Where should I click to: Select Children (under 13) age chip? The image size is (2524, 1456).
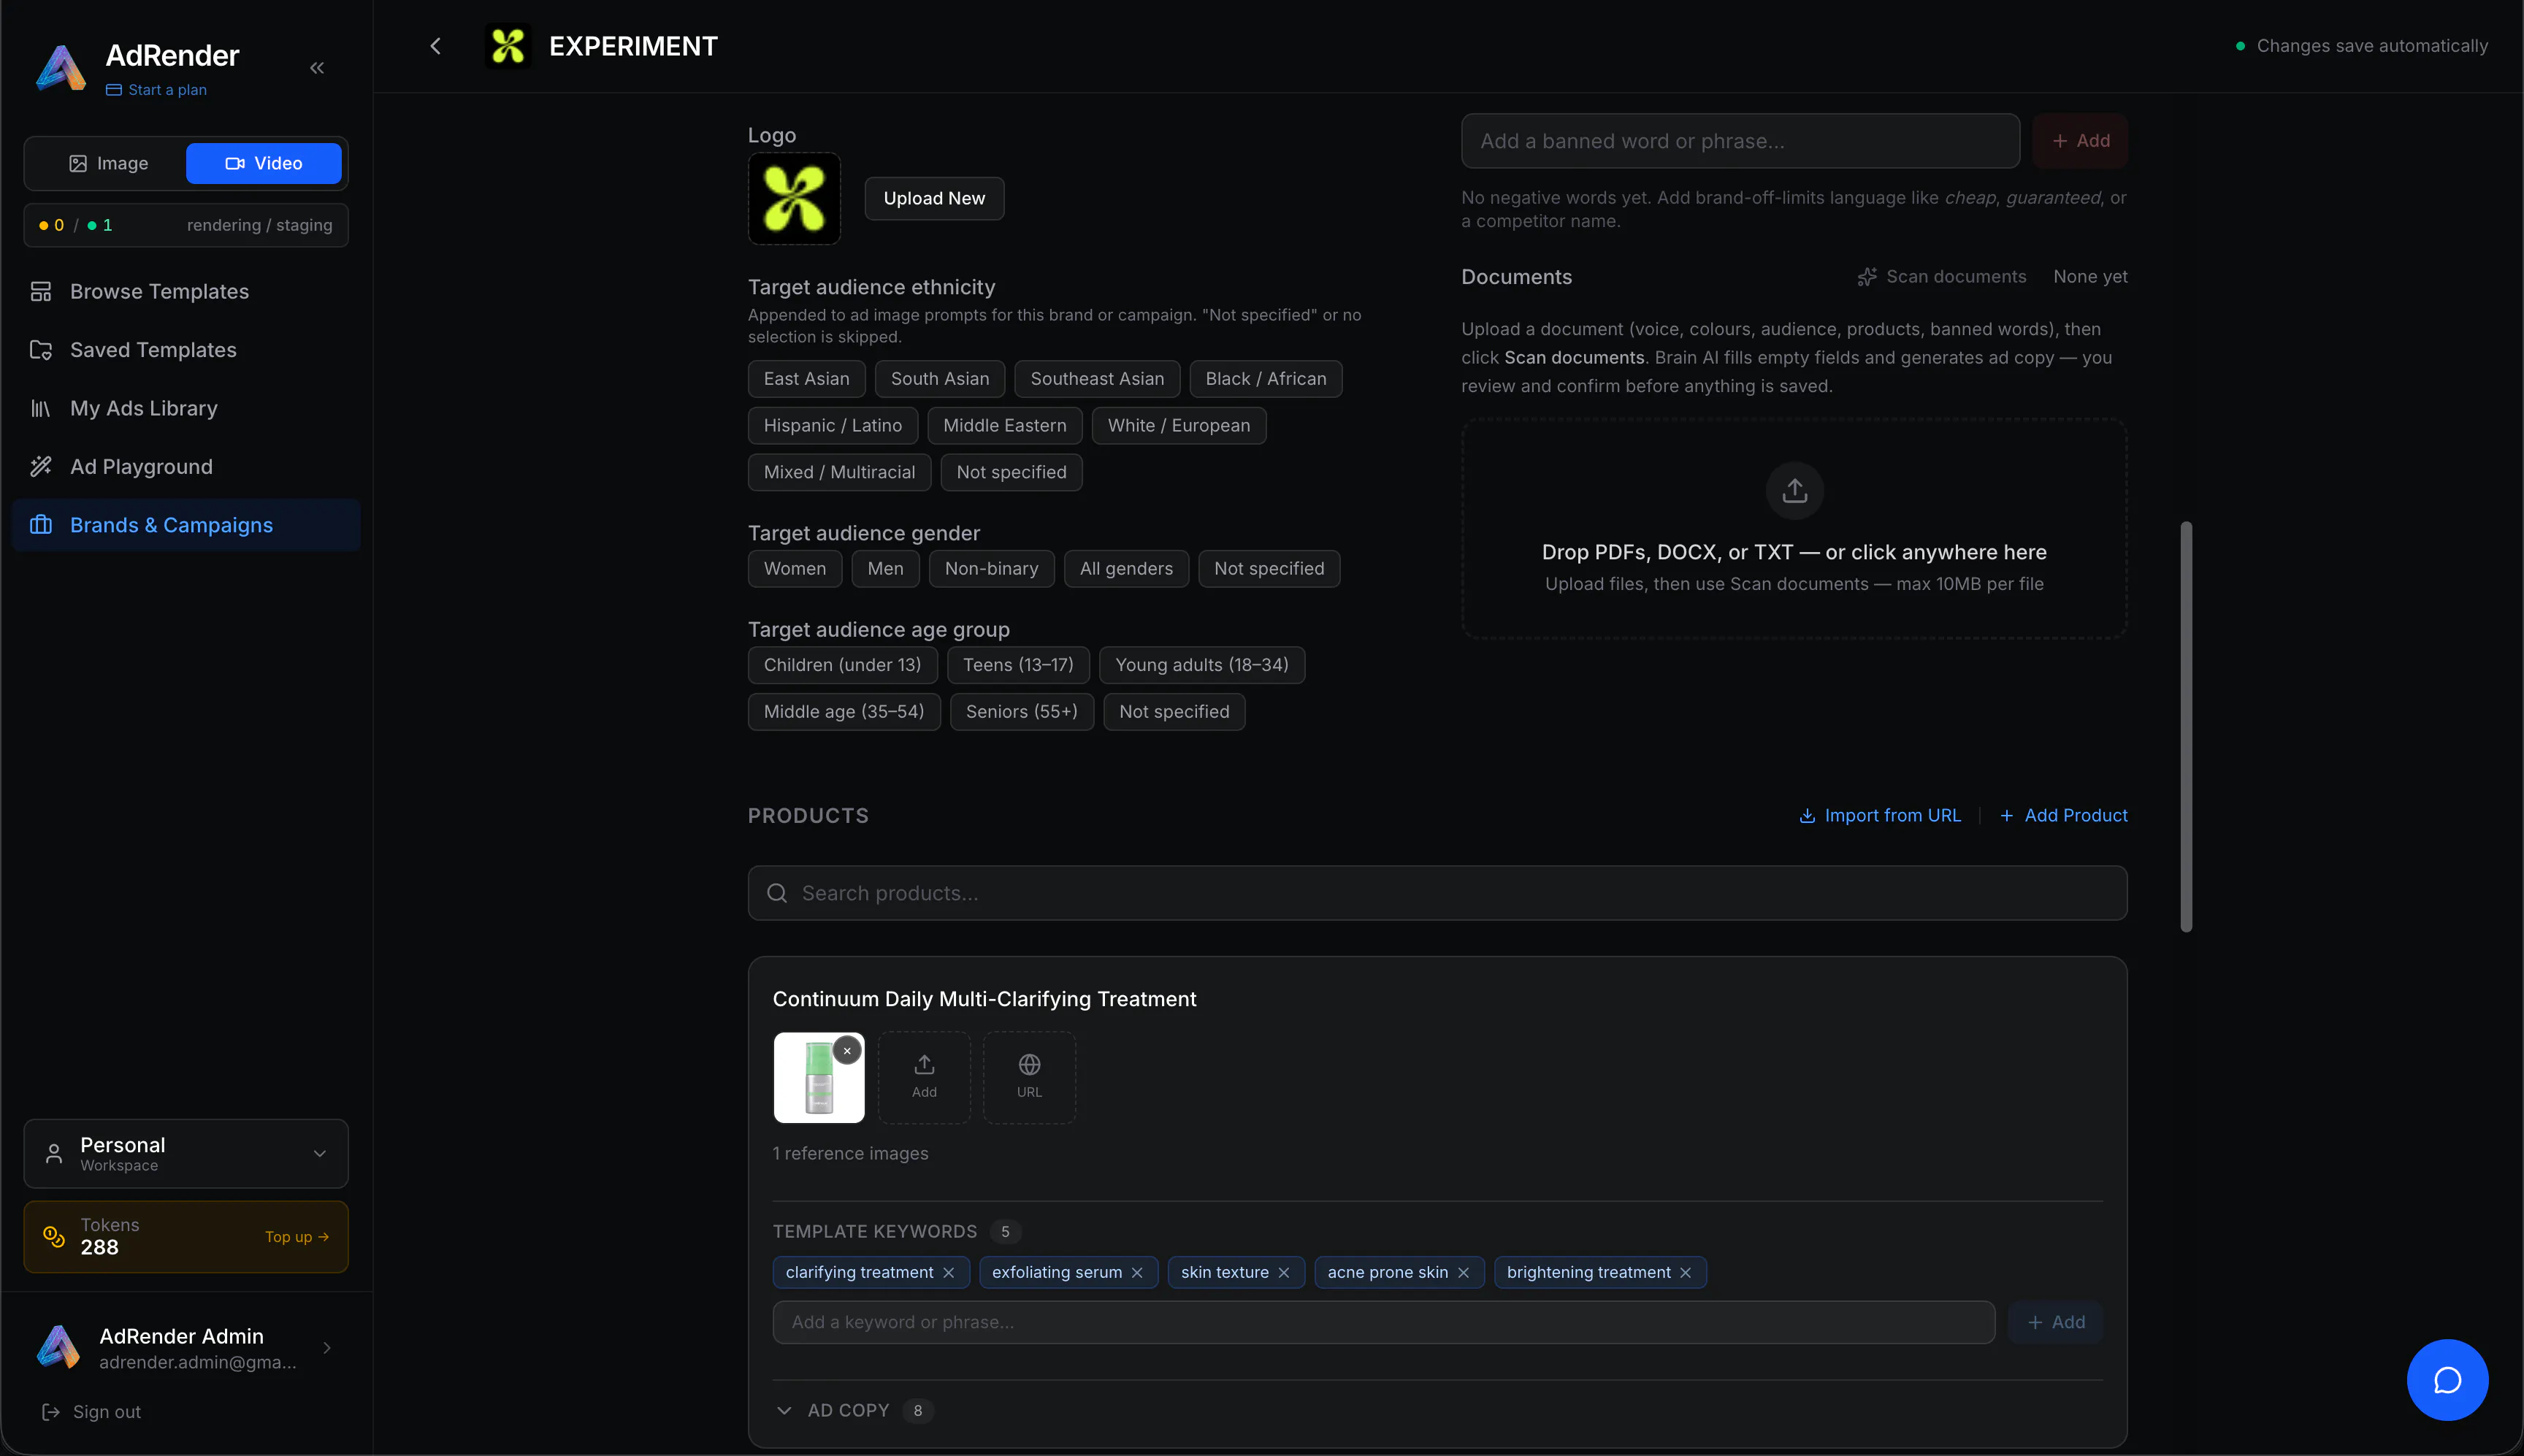tap(842, 665)
